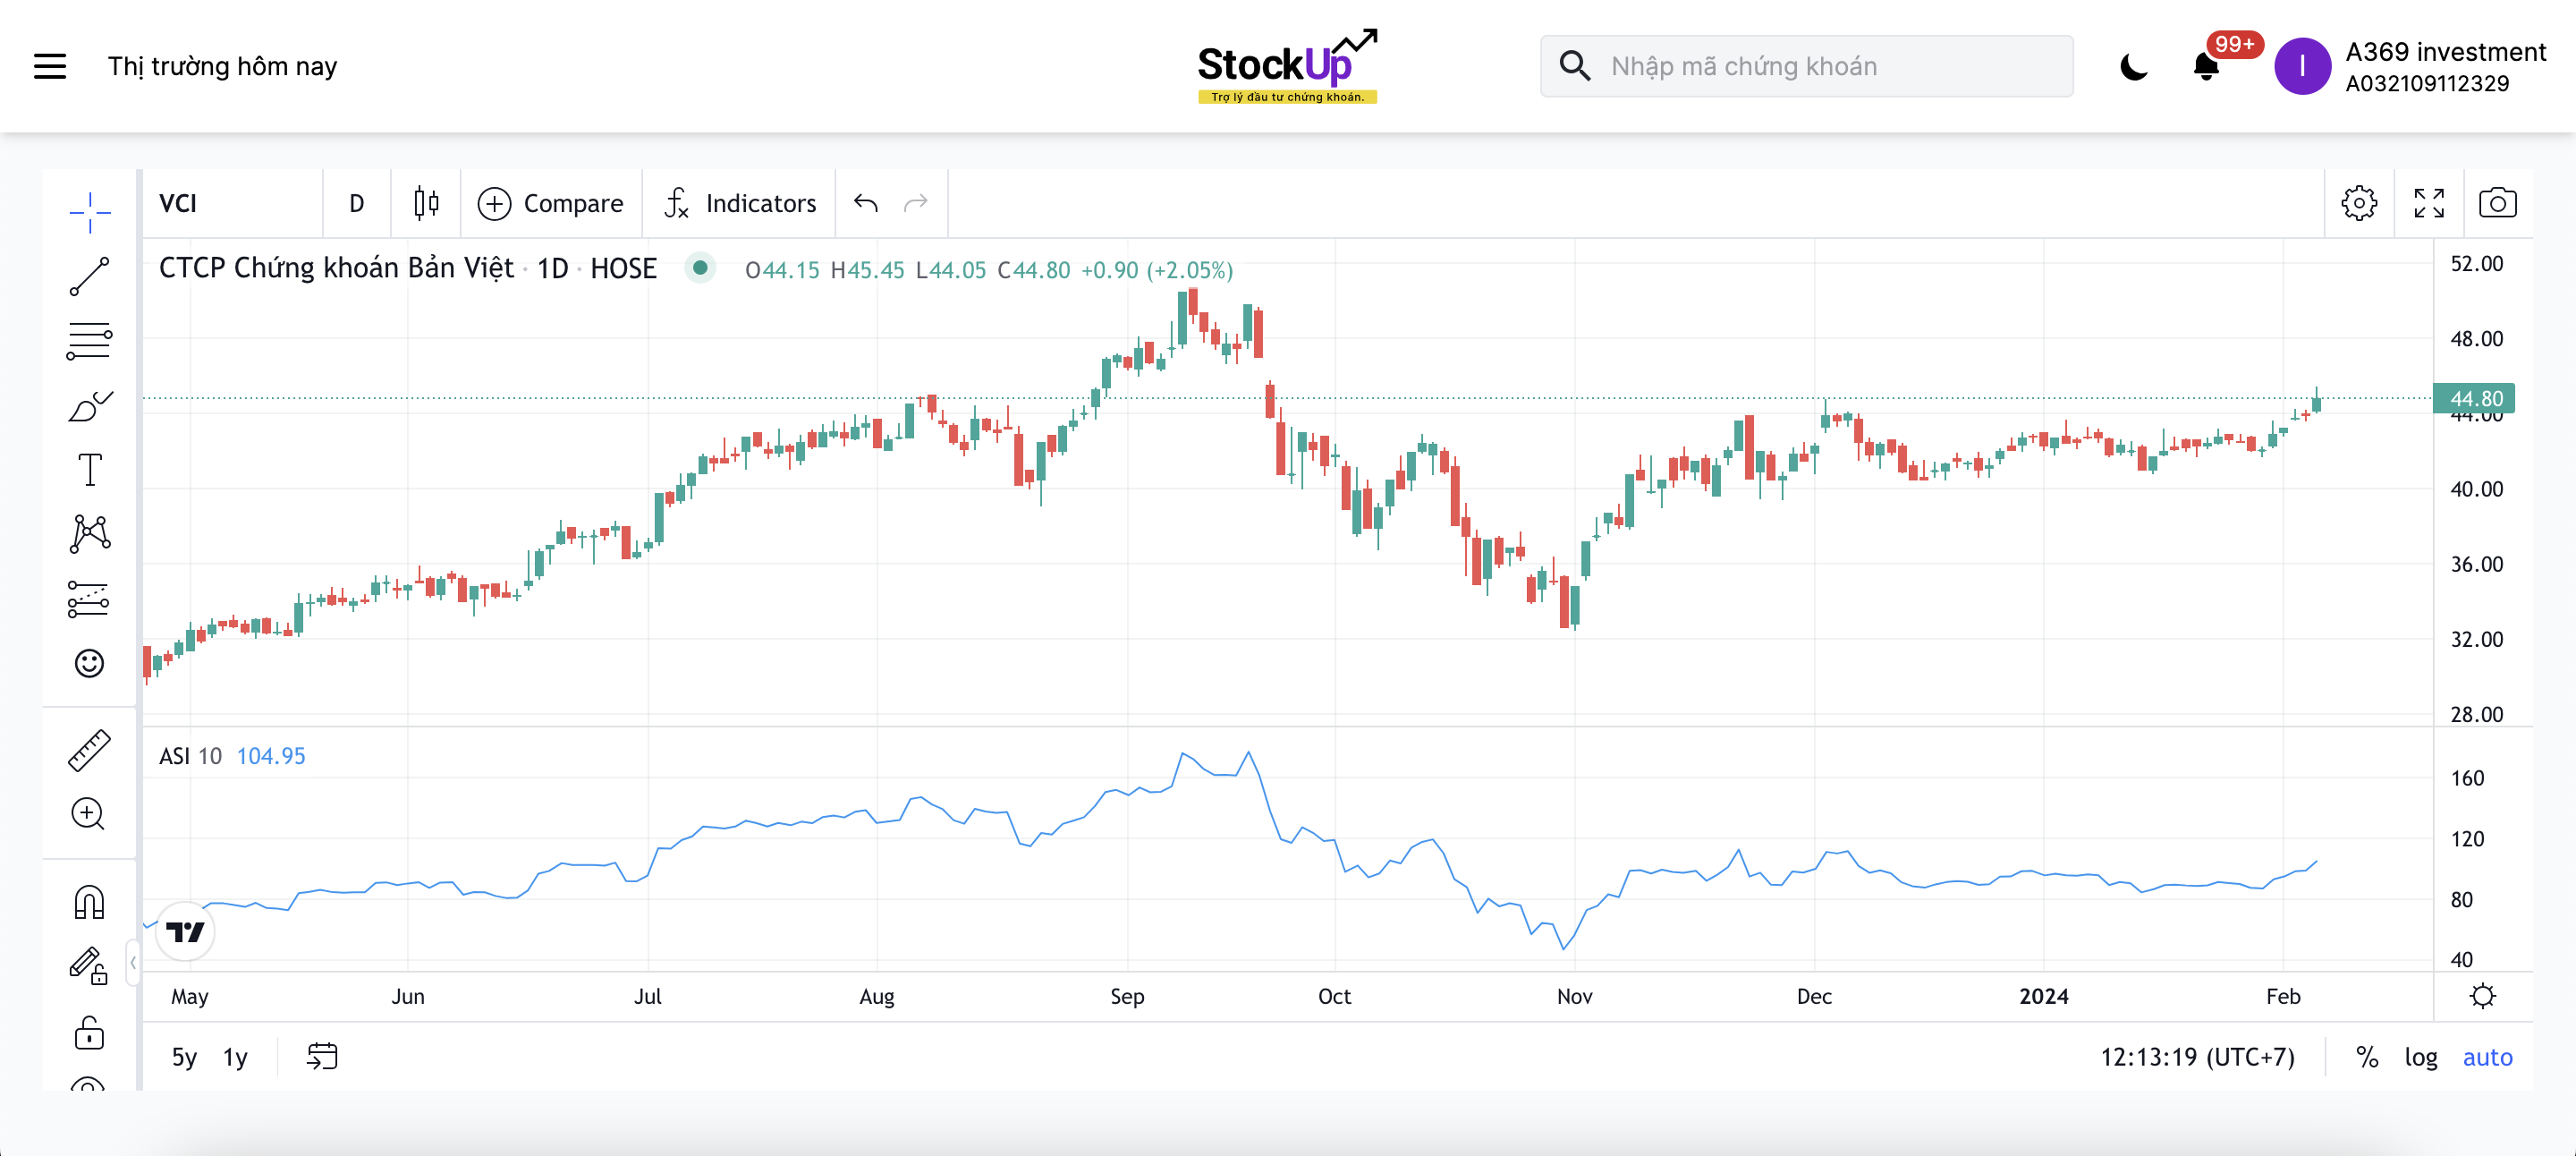The height and width of the screenshot is (1156, 2576).
Task: Select the trend line drawing tool
Action: (x=89, y=277)
